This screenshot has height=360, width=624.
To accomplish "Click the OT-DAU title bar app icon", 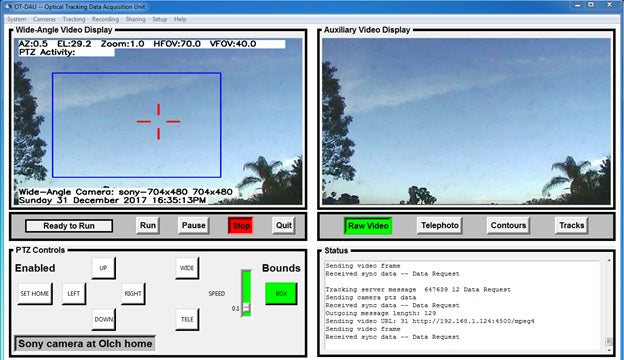I will (x=8, y=7).
